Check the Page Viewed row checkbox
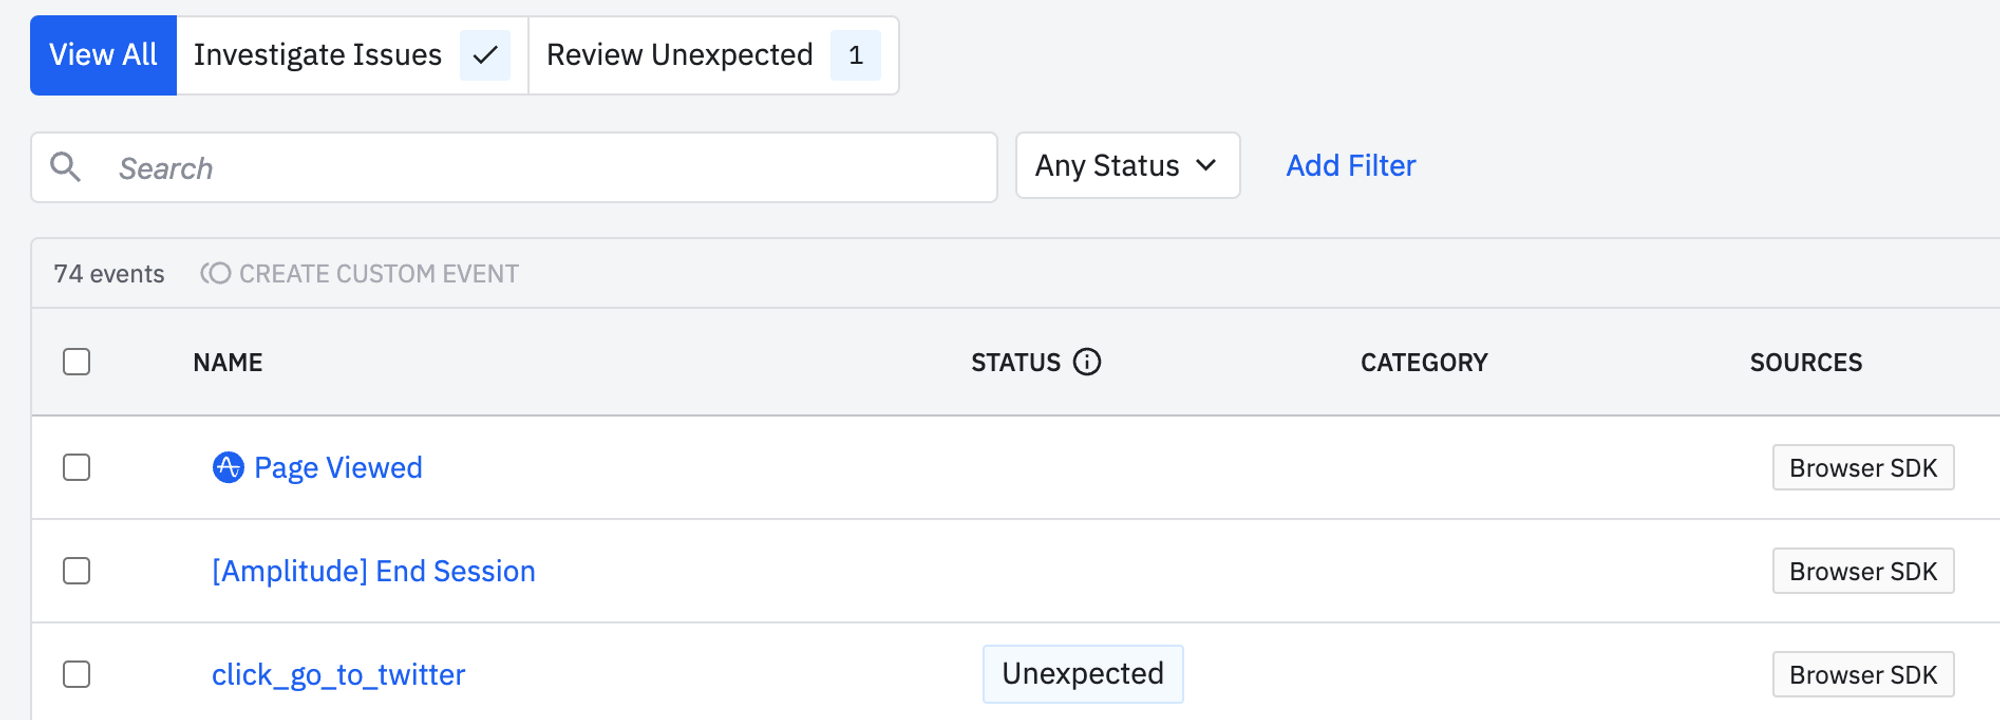The image size is (2000, 720). click(x=77, y=467)
